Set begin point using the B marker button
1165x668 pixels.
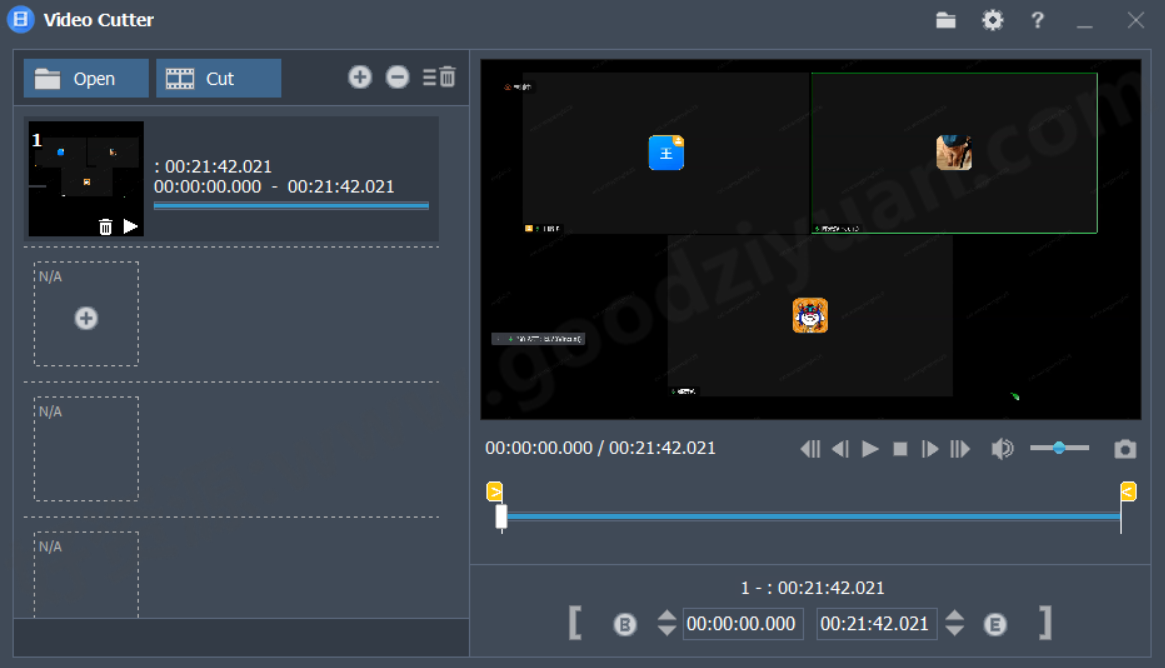click(x=625, y=623)
